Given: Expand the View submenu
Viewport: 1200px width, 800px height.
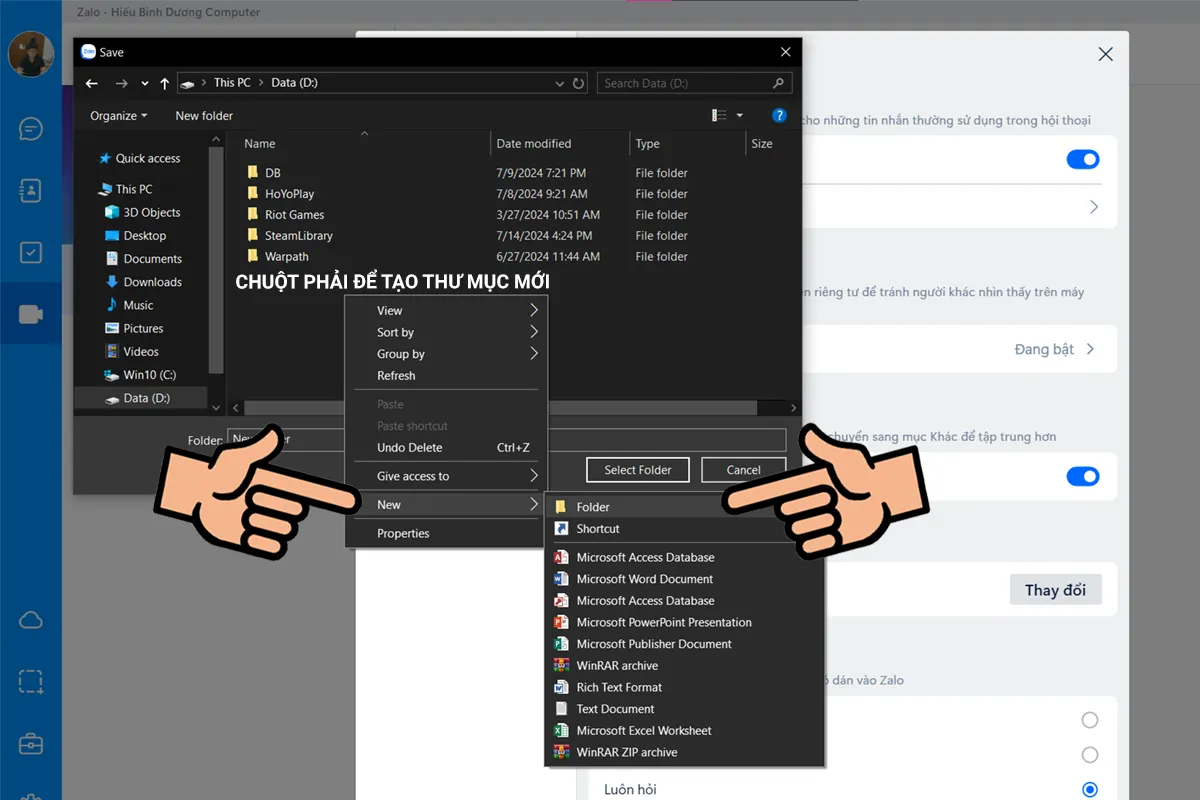Looking at the screenshot, I should pos(446,311).
